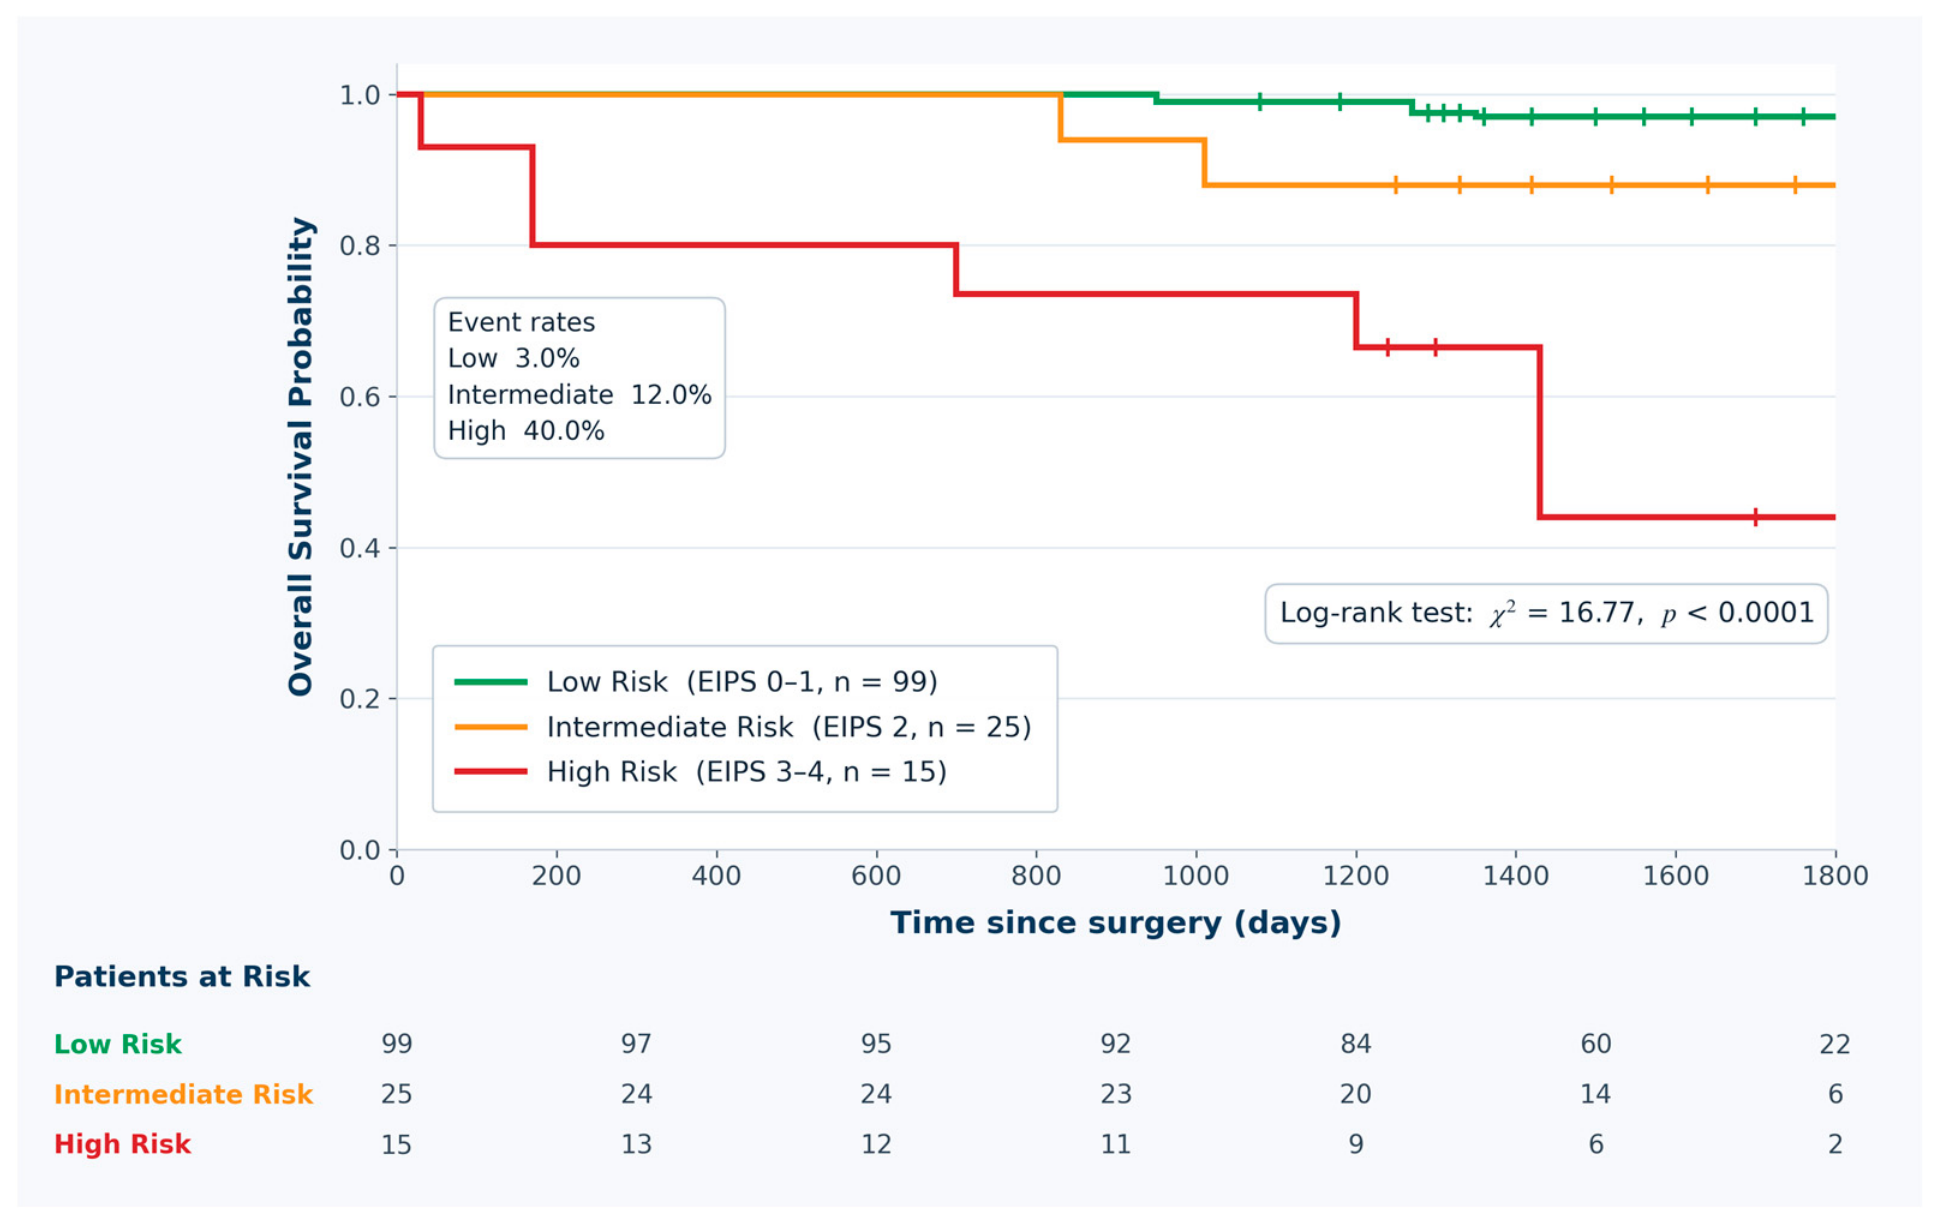This screenshot has height=1222, width=1937.
Task: Click the 1000 tick label on the x-axis
Action: [1196, 876]
